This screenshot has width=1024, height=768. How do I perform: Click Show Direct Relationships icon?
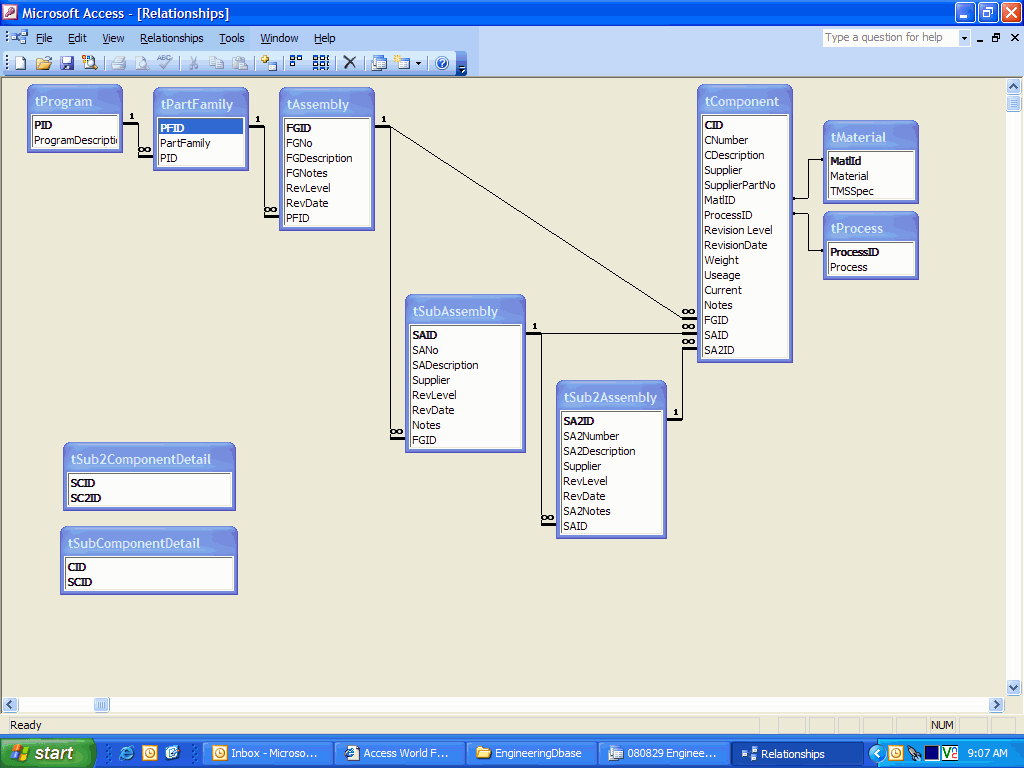click(x=296, y=63)
